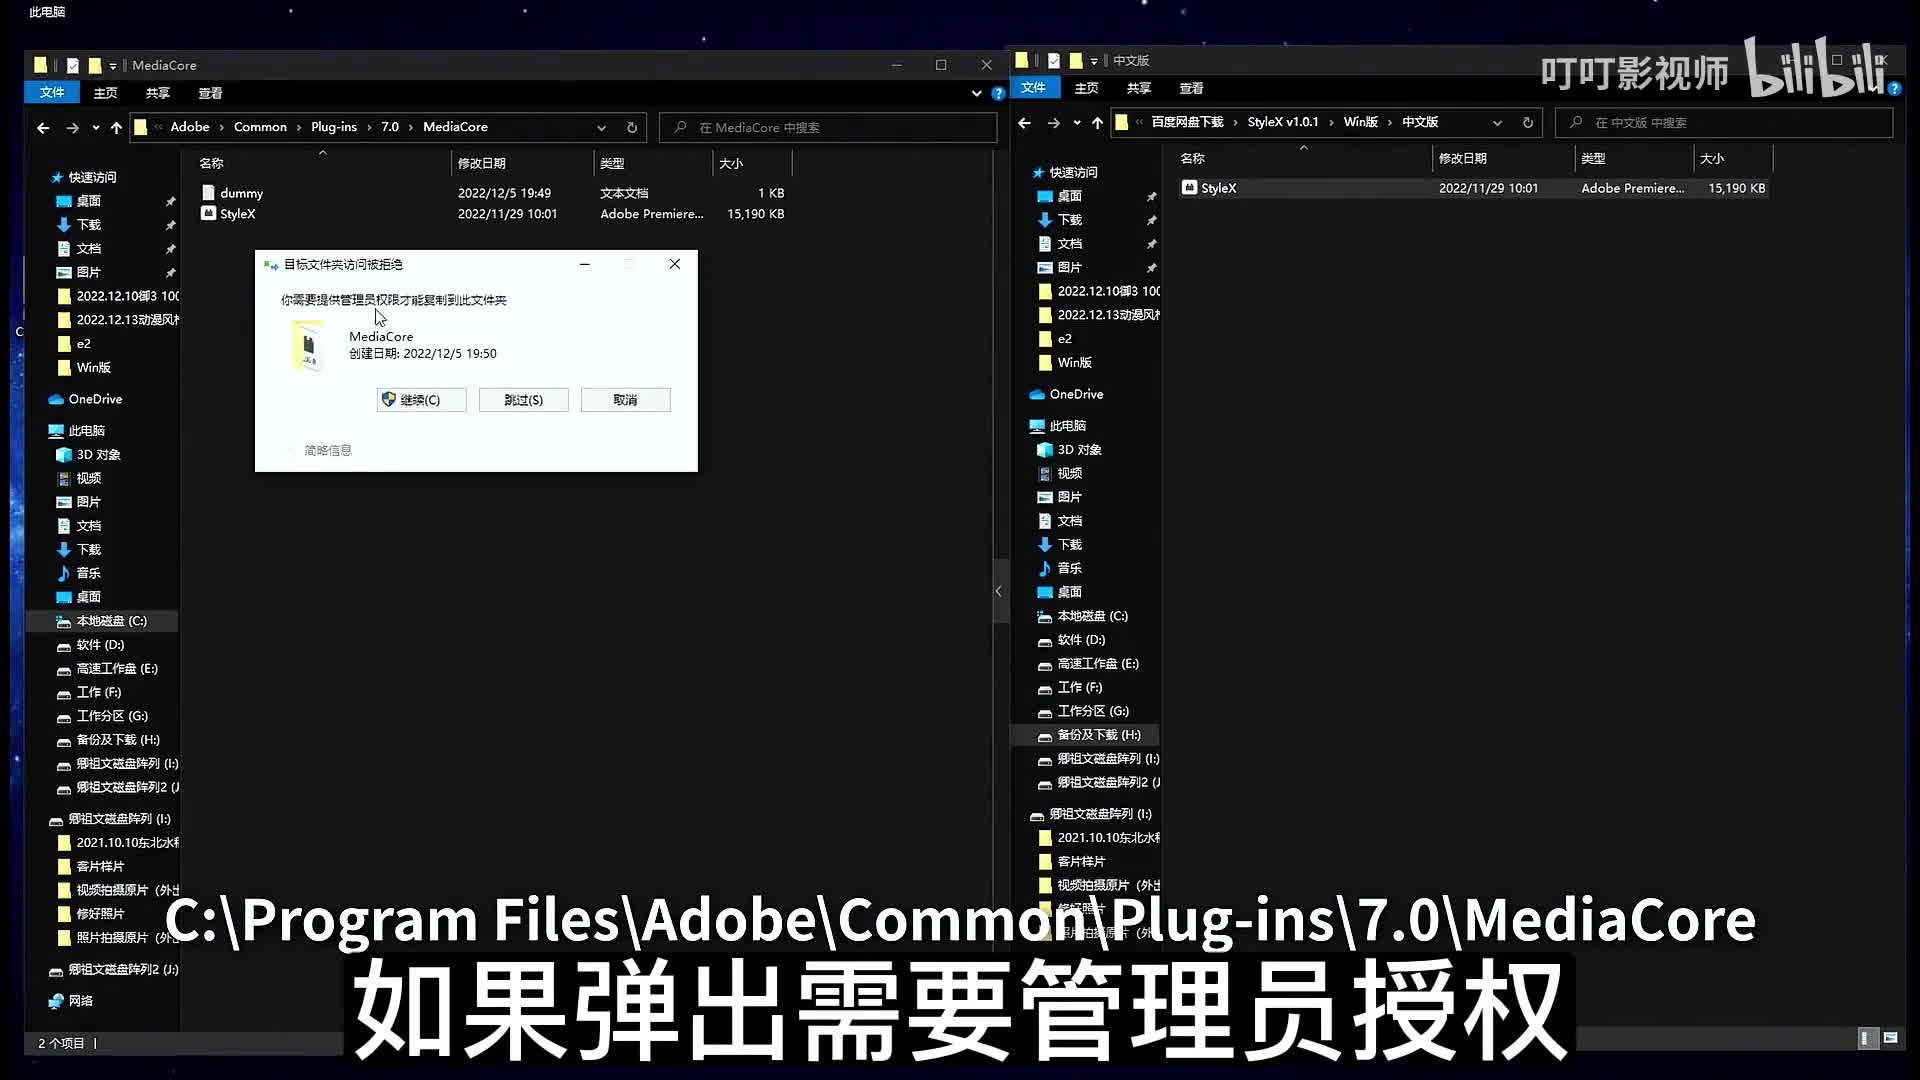This screenshot has height=1080, width=1920.
Task: Select 备份及下载 (H:) in right navigation tree
Action: click(1098, 735)
